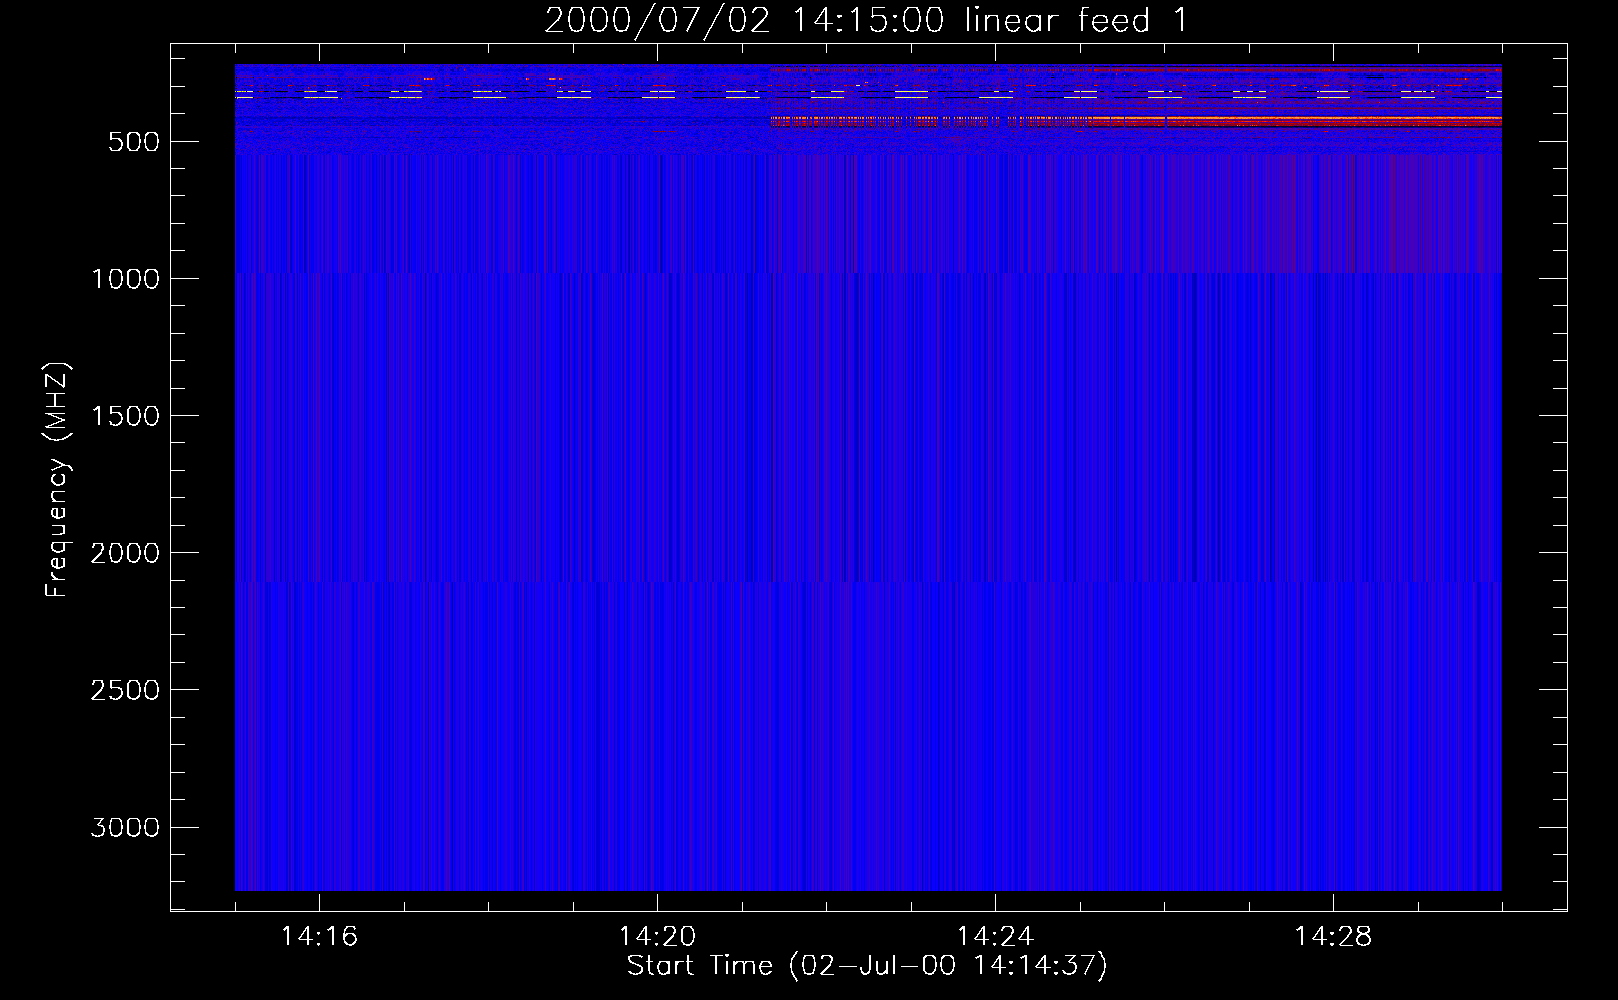The height and width of the screenshot is (1000, 1618).
Task: Select the 14:28 time tick label
Action: [x=1333, y=937]
